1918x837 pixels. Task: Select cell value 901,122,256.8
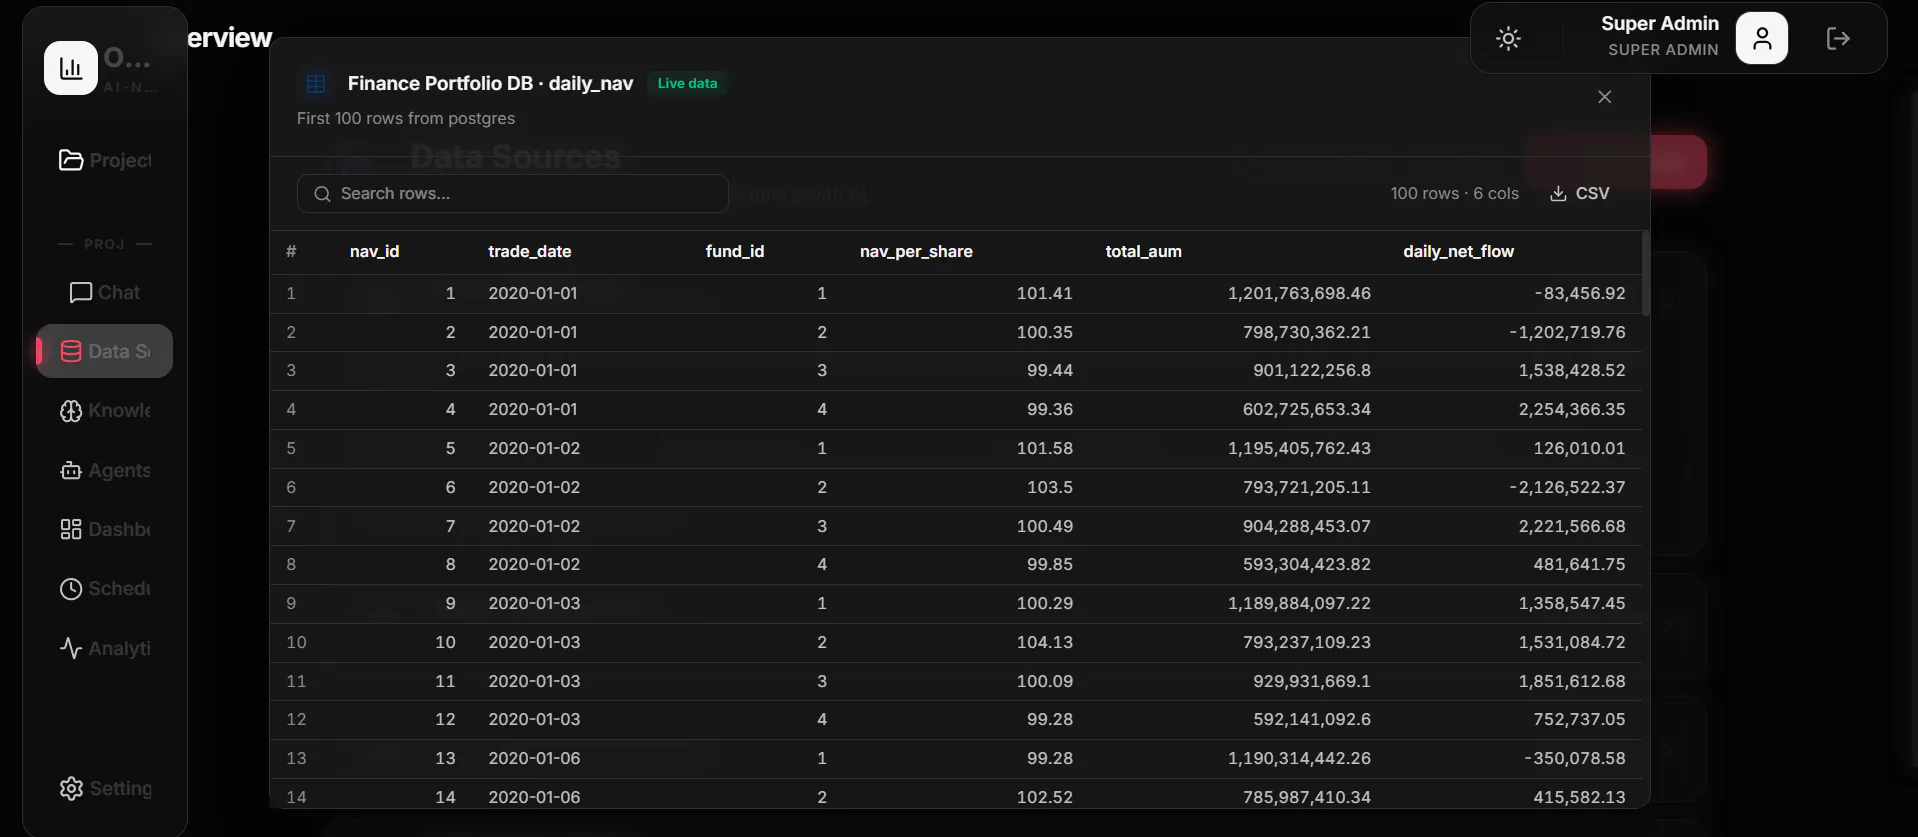click(x=1312, y=371)
